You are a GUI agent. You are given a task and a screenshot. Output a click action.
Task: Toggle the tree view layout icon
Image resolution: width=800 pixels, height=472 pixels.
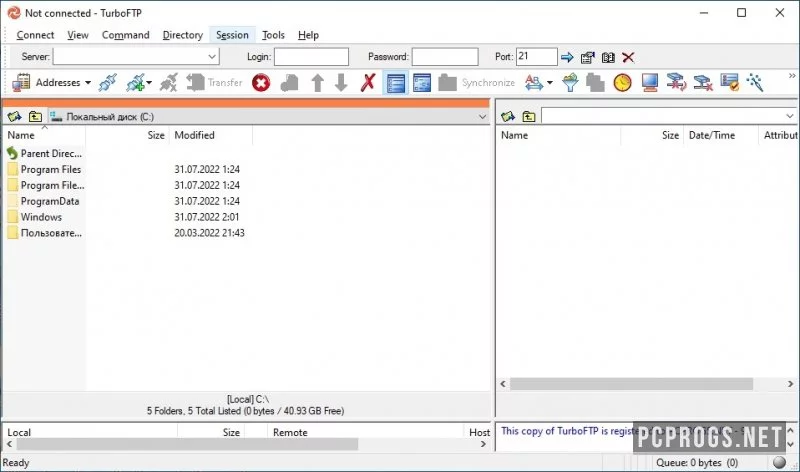tap(422, 83)
